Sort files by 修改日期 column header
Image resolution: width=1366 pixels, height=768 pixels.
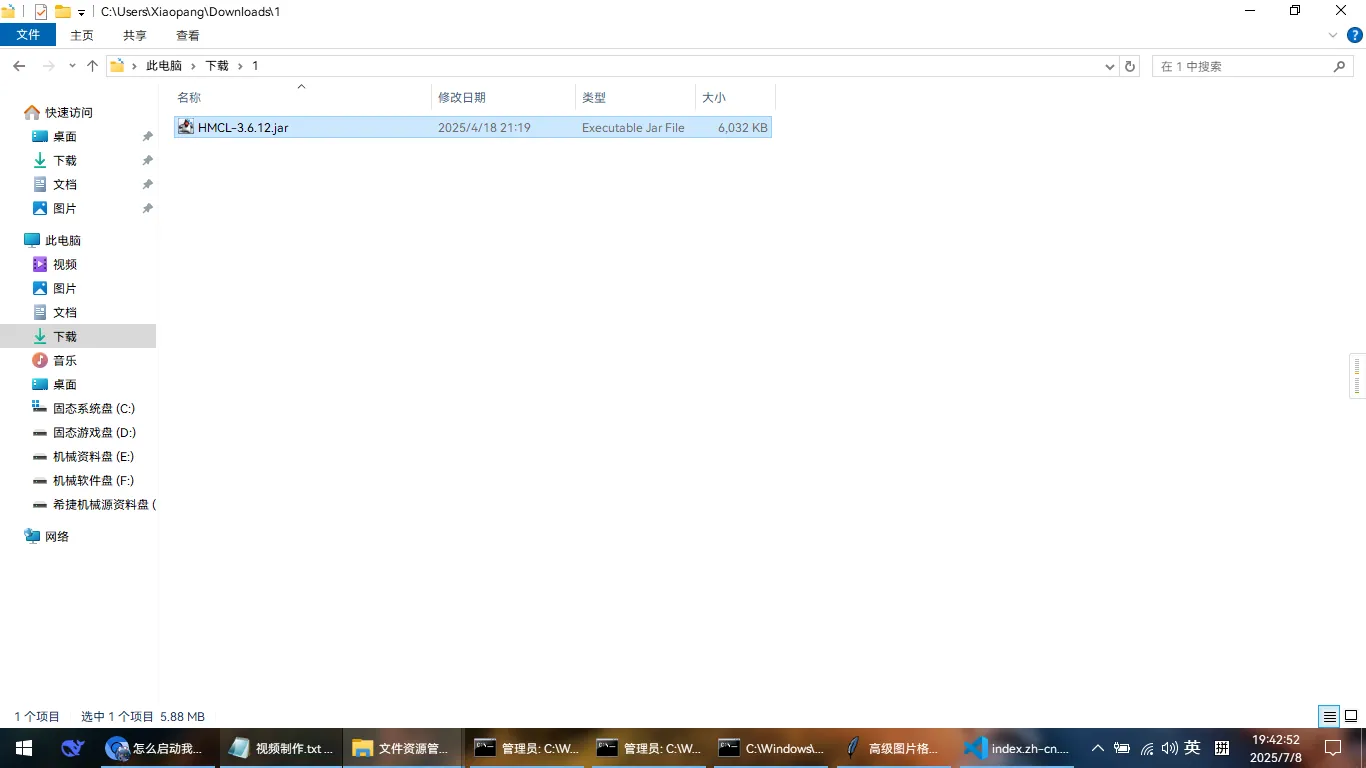pos(462,97)
